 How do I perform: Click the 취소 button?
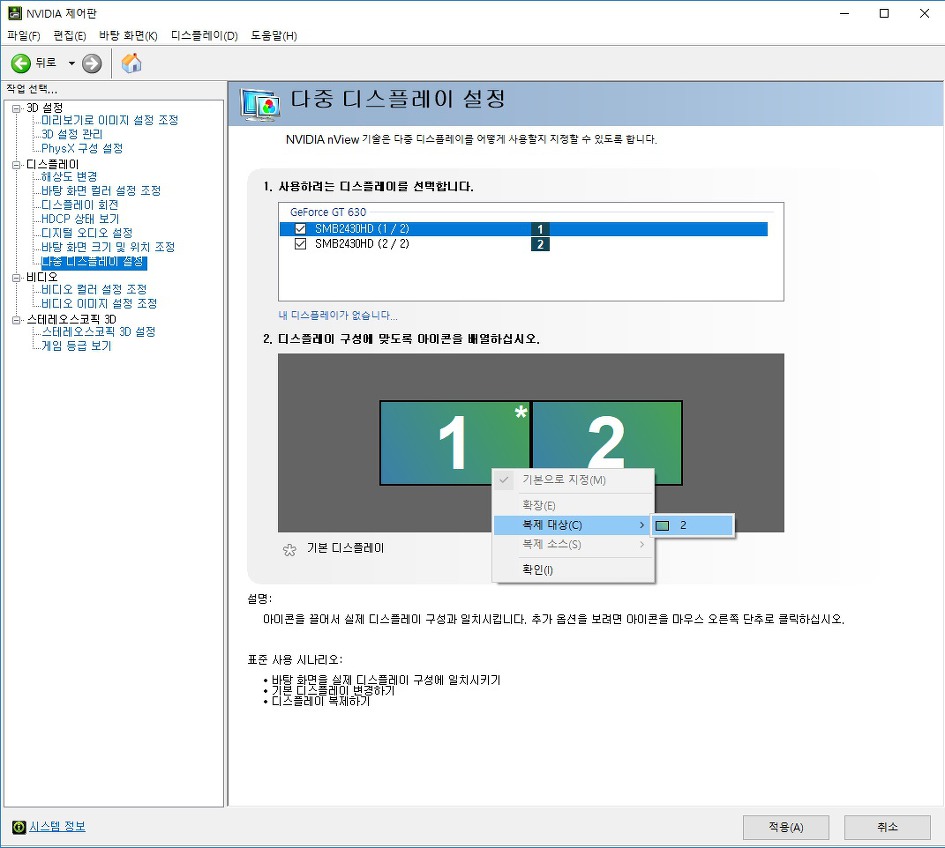(x=887, y=828)
